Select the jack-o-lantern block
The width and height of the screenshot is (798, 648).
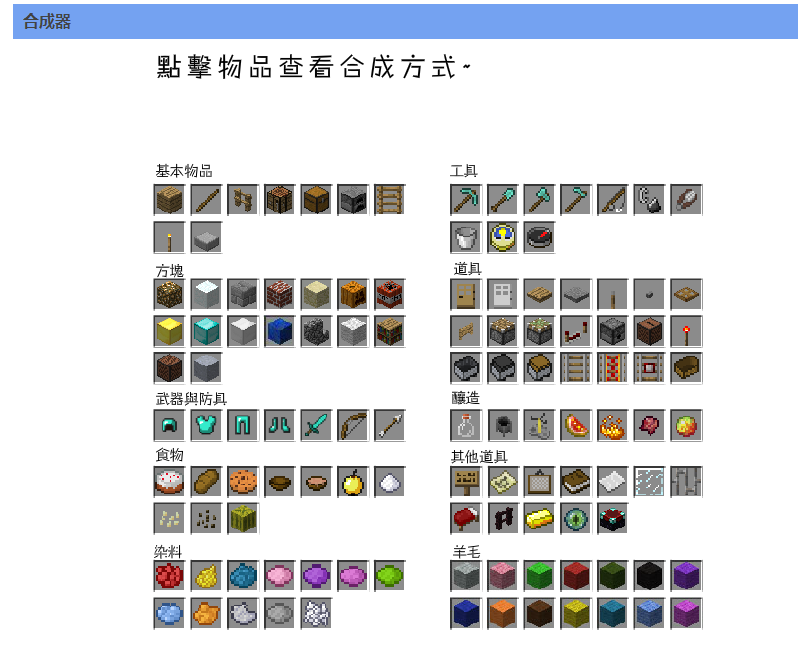pyautogui.click(x=353, y=294)
